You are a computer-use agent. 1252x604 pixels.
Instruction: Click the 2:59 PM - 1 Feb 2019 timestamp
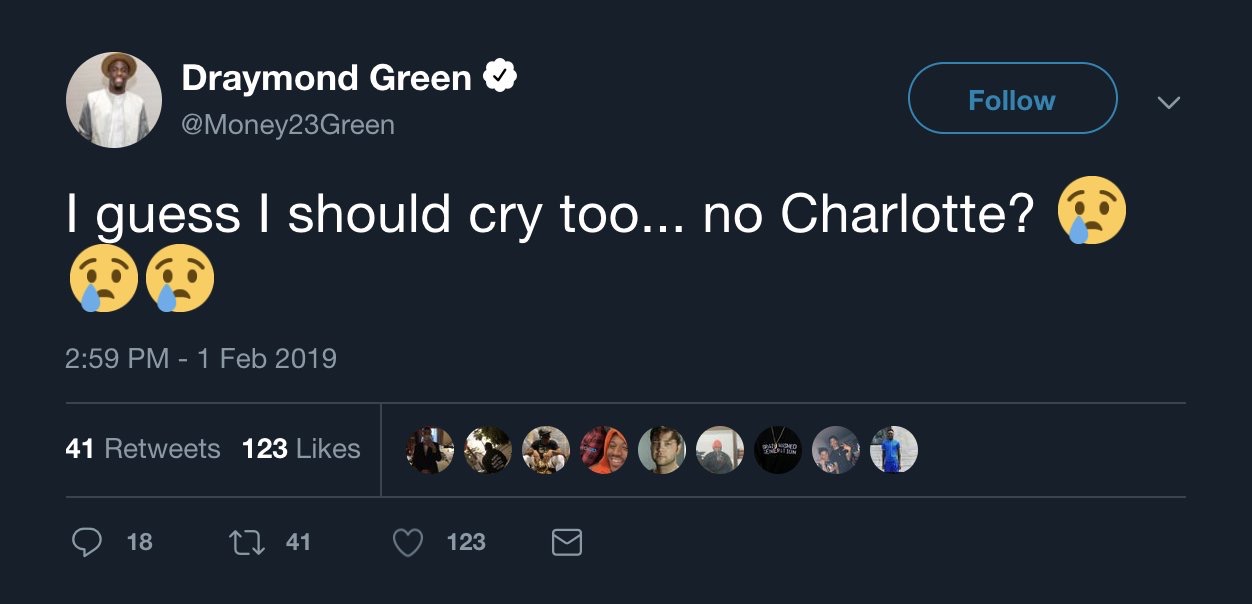(201, 358)
